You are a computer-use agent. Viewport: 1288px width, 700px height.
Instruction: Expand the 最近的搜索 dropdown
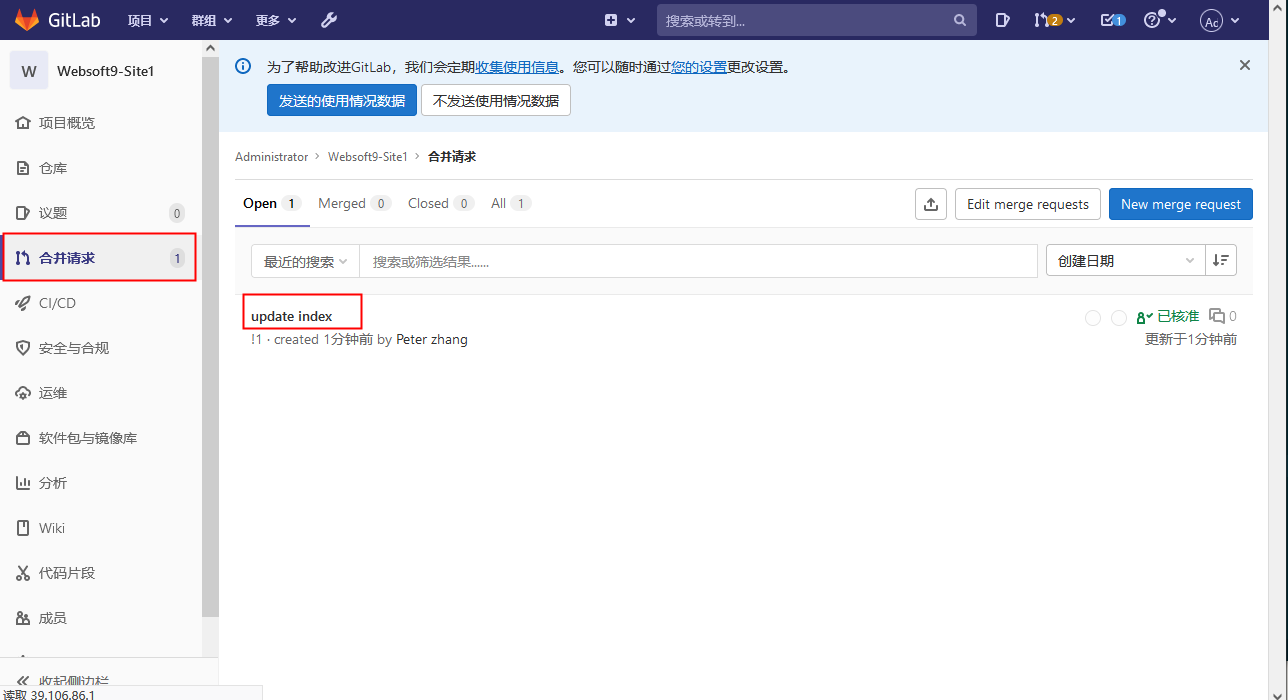305,261
